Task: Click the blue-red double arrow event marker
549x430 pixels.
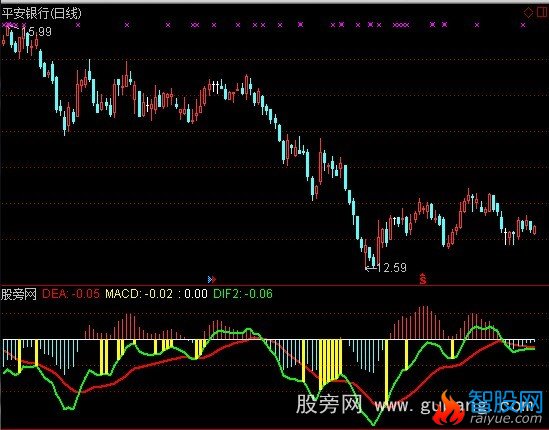Action: pos(212,279)
